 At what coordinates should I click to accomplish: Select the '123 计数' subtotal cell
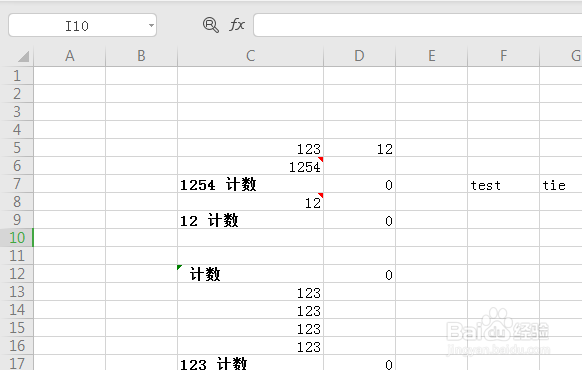(251, 363)
